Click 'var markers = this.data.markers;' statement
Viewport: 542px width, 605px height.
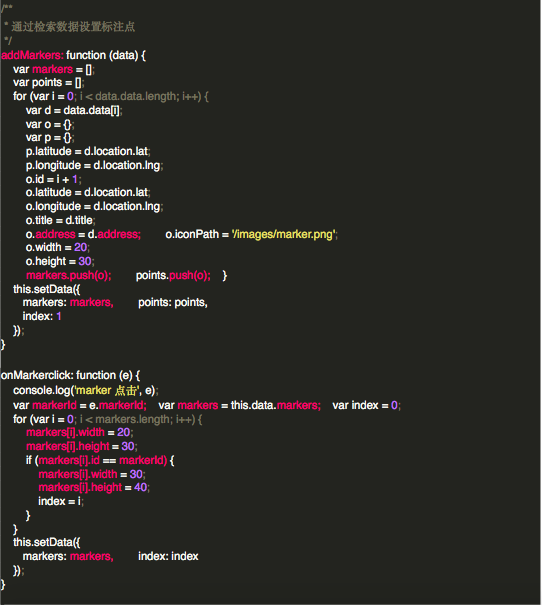coord(240,406)
